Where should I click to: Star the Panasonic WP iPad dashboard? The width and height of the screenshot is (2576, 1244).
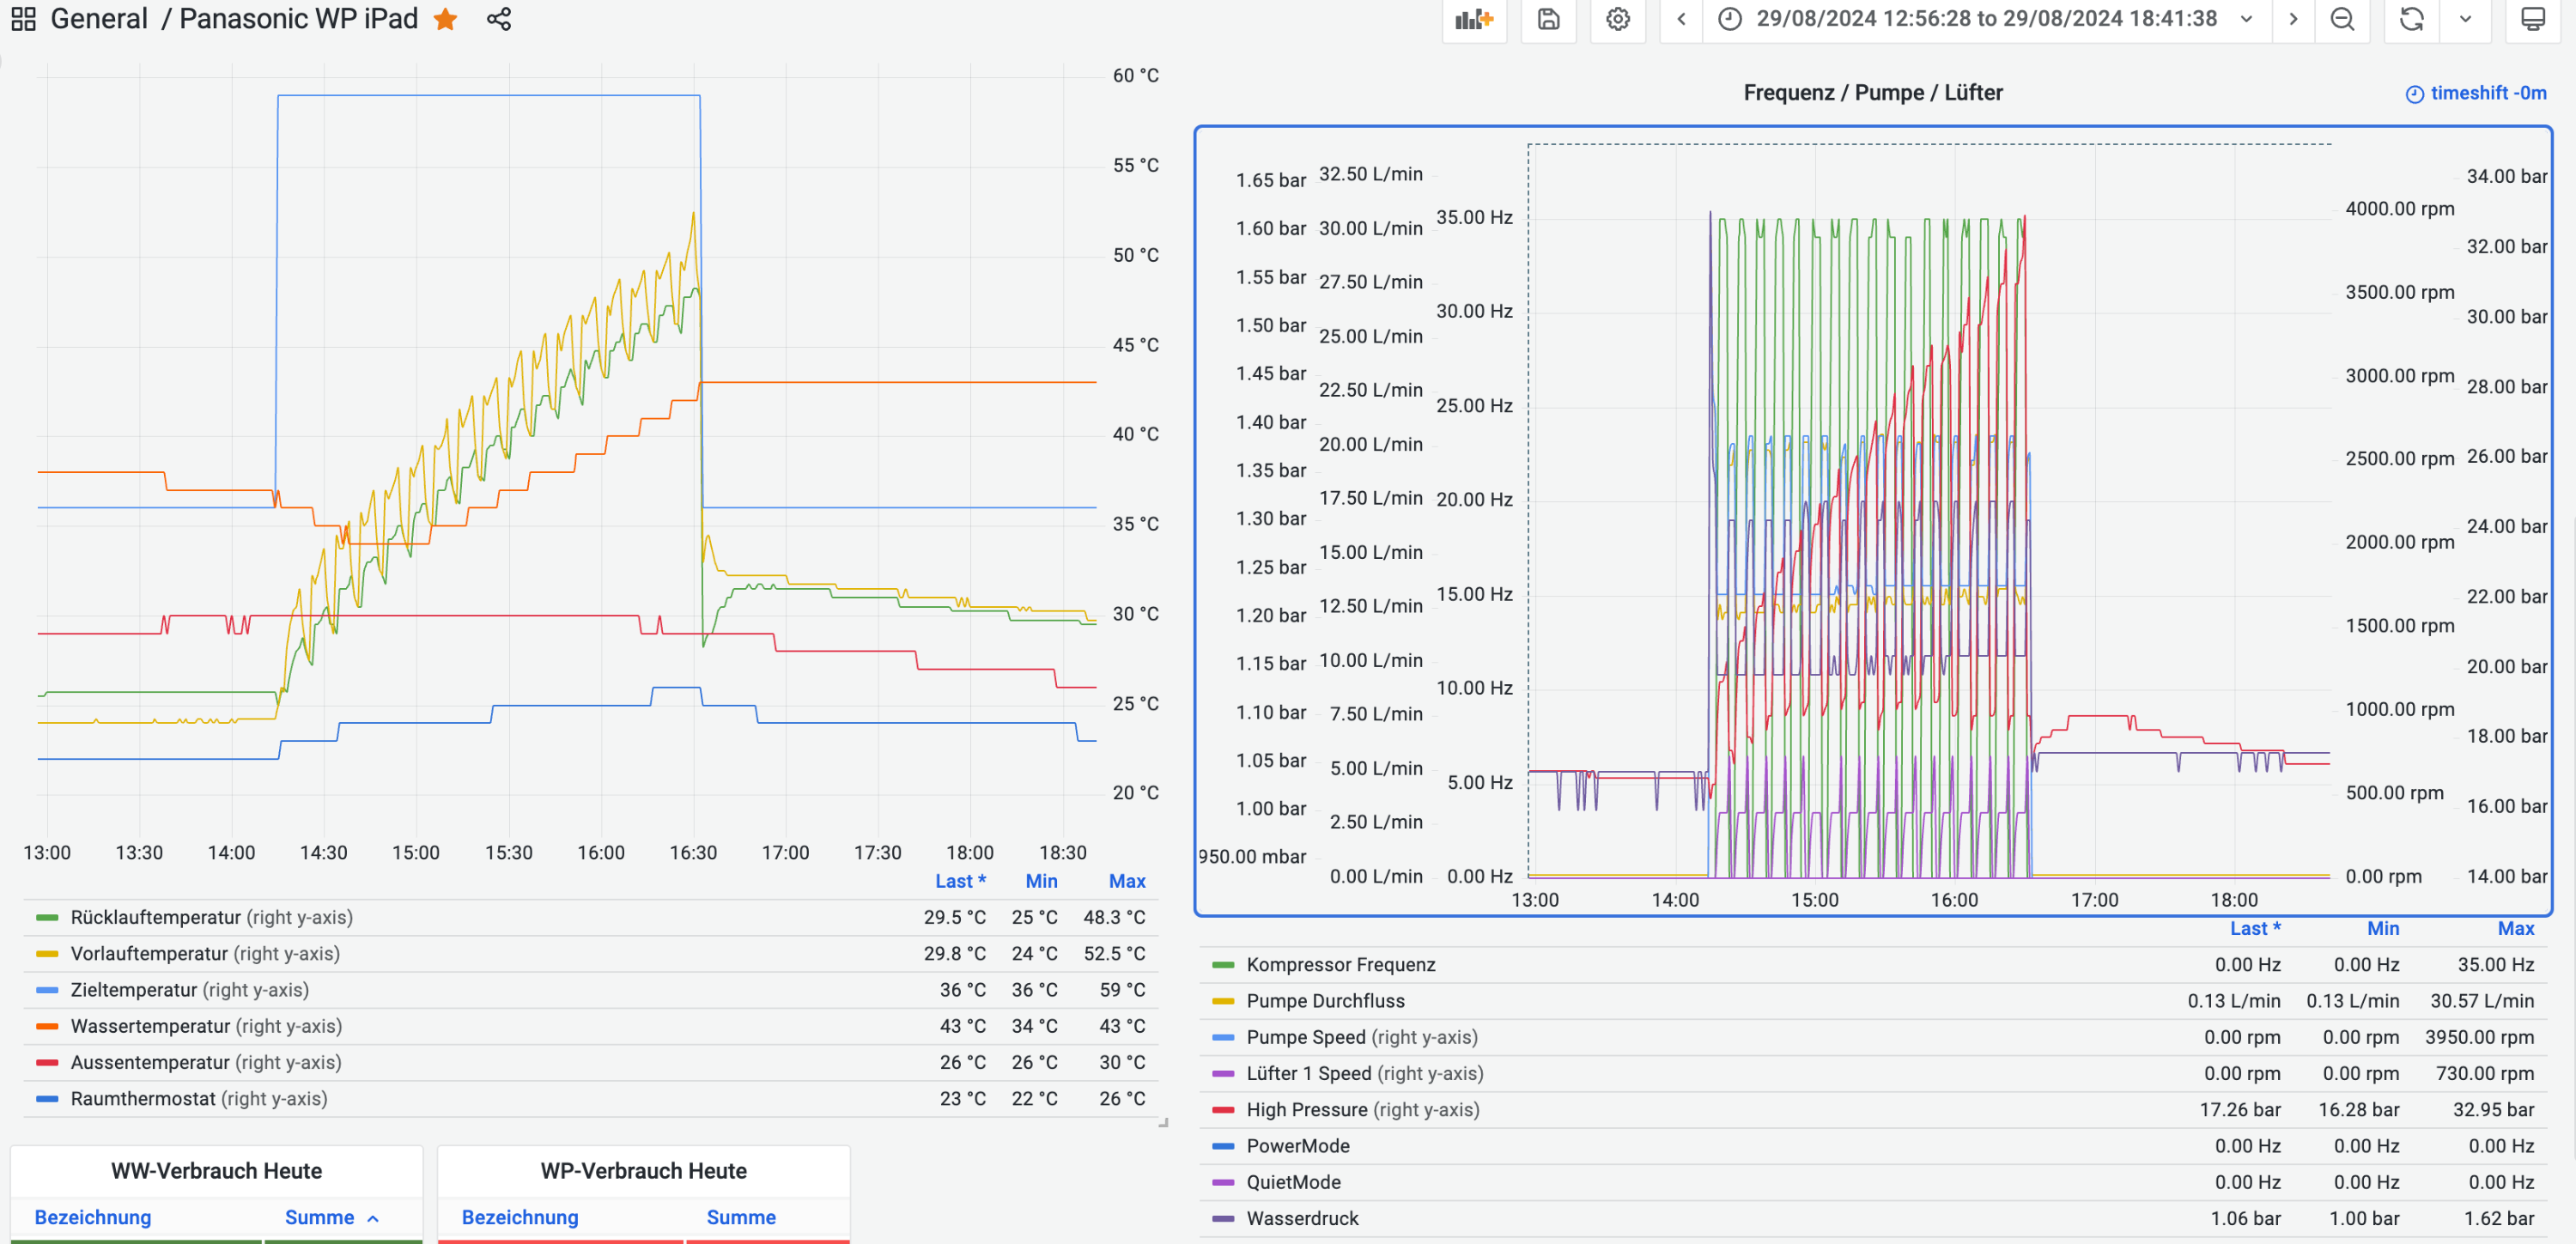(446, 19)
